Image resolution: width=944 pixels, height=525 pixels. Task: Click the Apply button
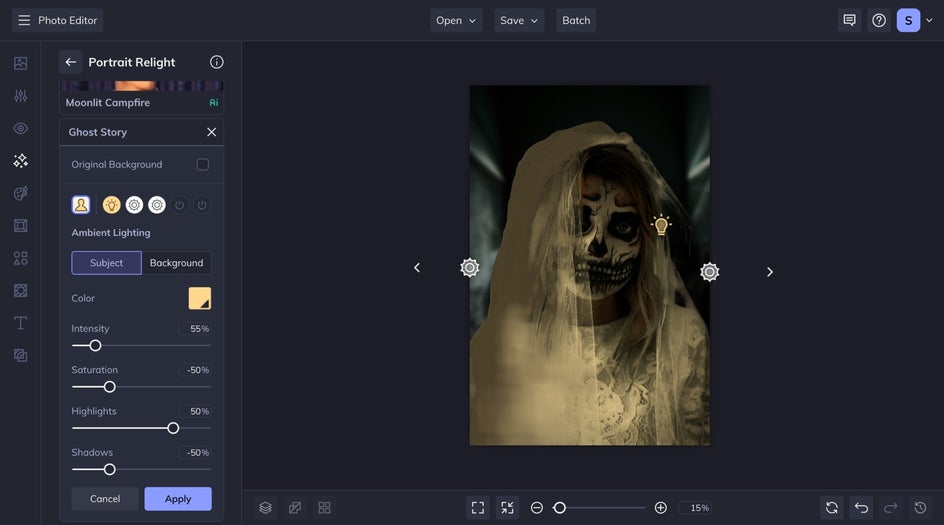(178, 499)
